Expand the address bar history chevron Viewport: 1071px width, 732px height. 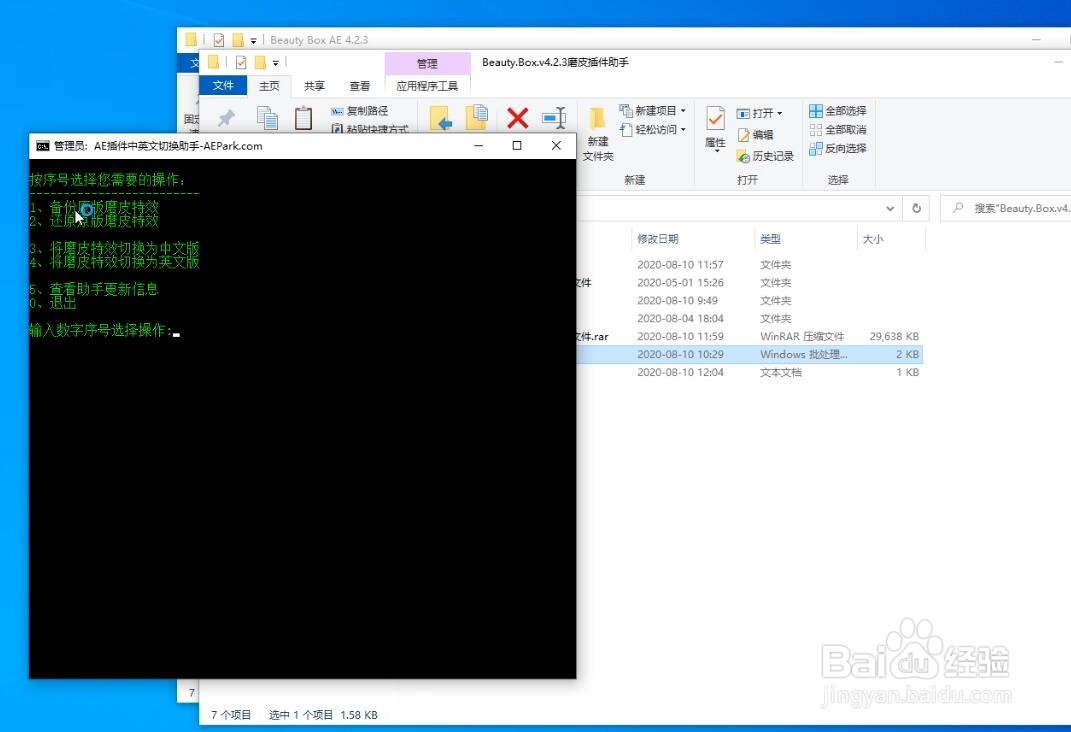890,208
